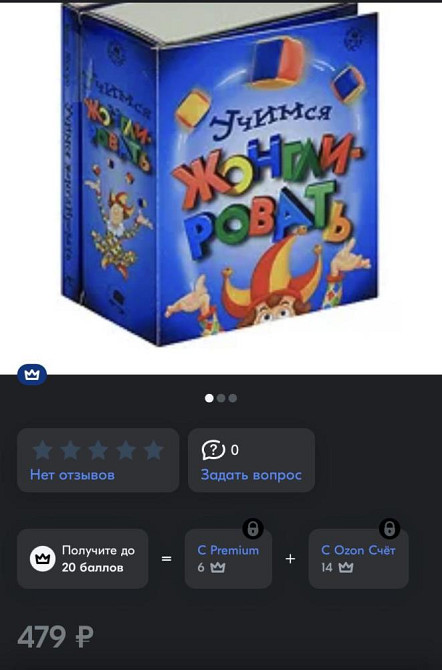Screen dimensions: 442x670
Task: Select the fifth star in the rating
Action: [x=153, y=450]
